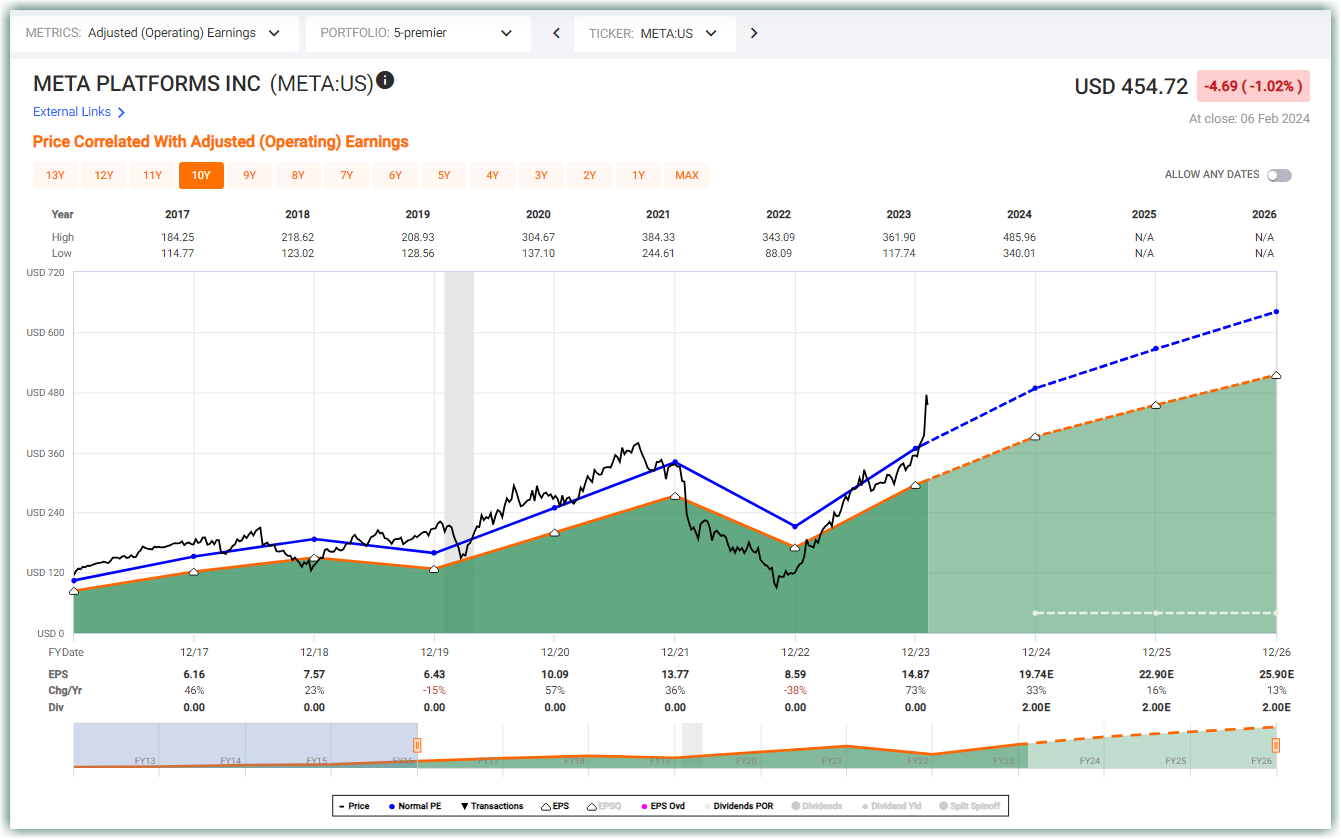Click the -38% yearly change value

point(795,690)
